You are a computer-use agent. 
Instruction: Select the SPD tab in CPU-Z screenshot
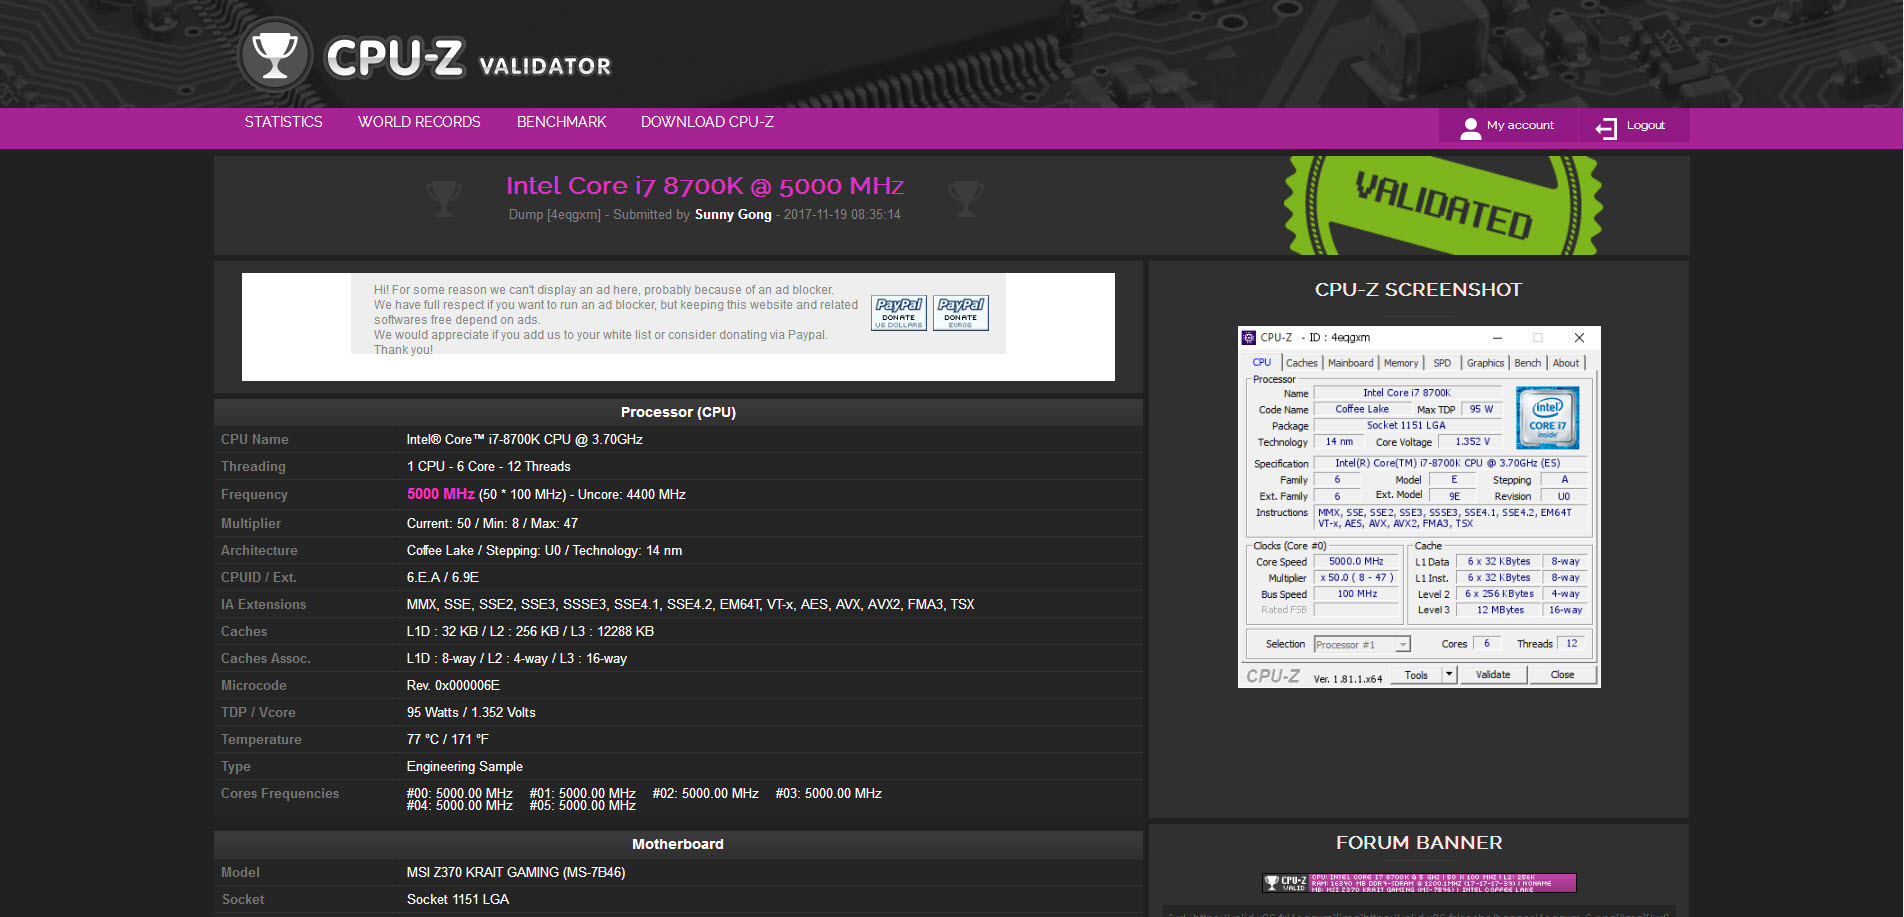[x=1442, y=363]
